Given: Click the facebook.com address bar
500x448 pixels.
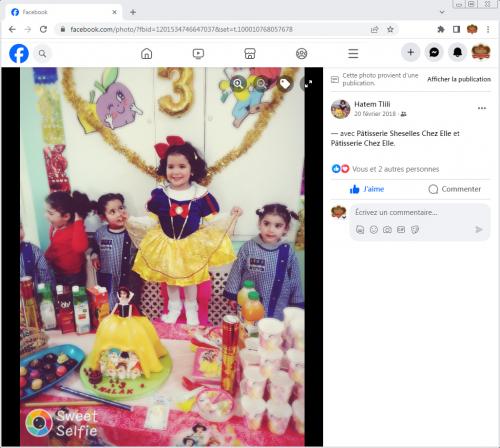Looking at the screenshot, I should [213, 29].
